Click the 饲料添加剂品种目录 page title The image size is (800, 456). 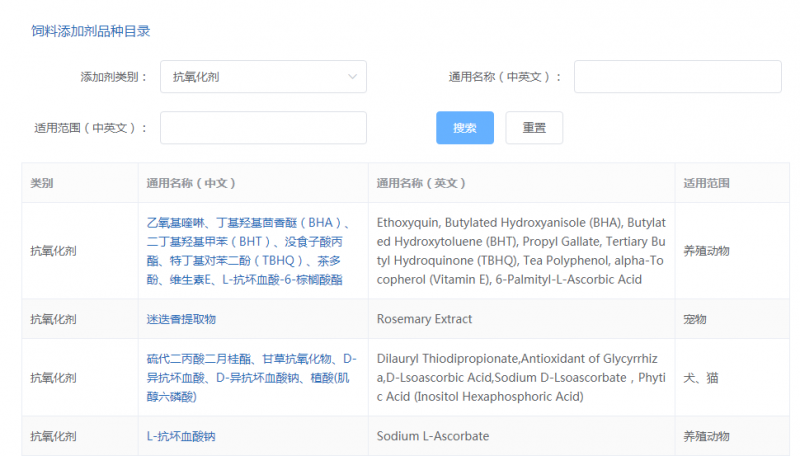90,31
